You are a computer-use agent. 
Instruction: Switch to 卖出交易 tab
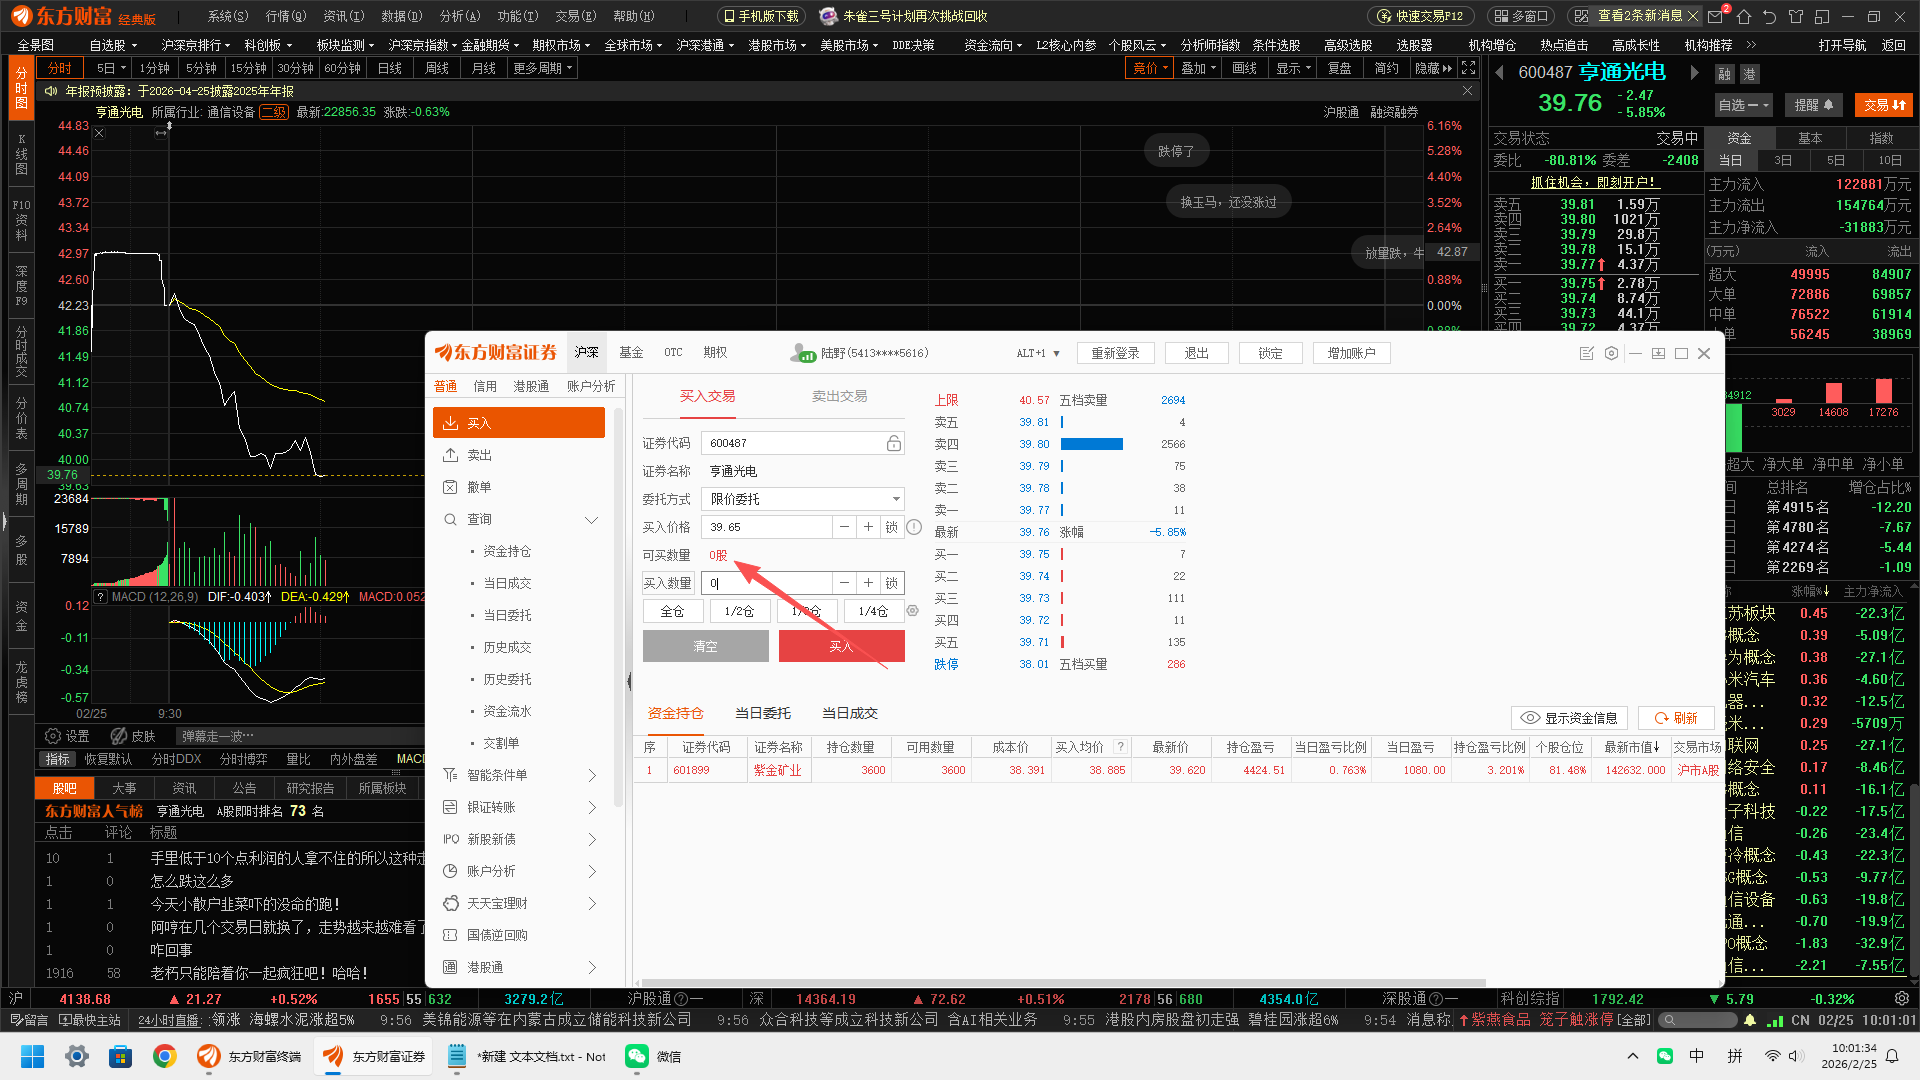pyautogui.click(x=839, y=396)
